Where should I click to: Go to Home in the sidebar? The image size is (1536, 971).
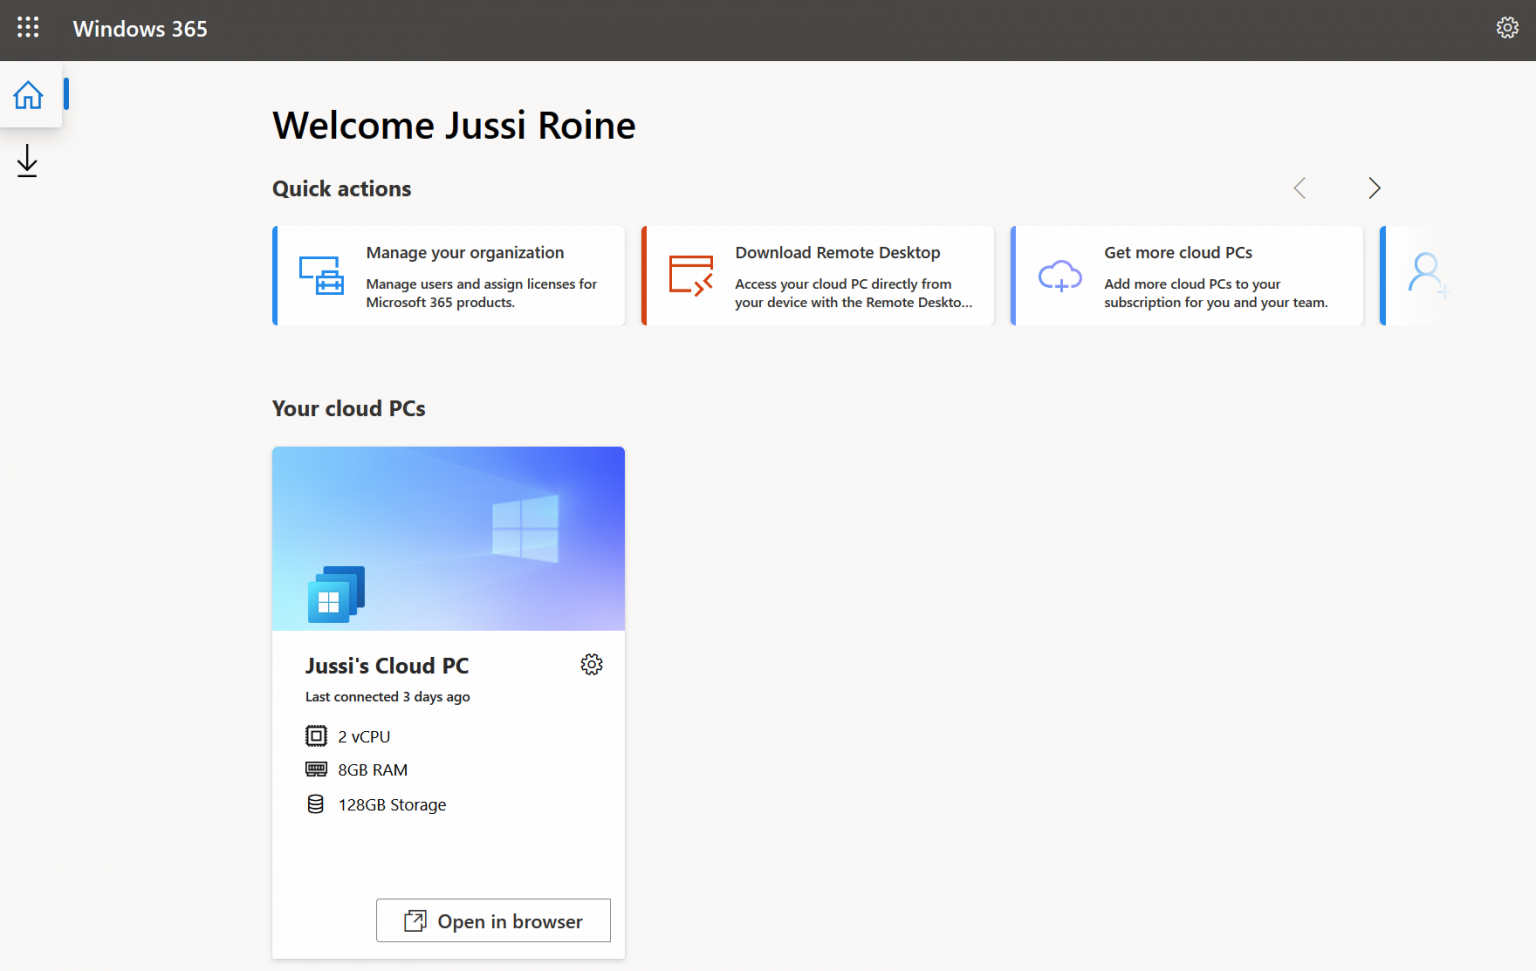(28, 95)
